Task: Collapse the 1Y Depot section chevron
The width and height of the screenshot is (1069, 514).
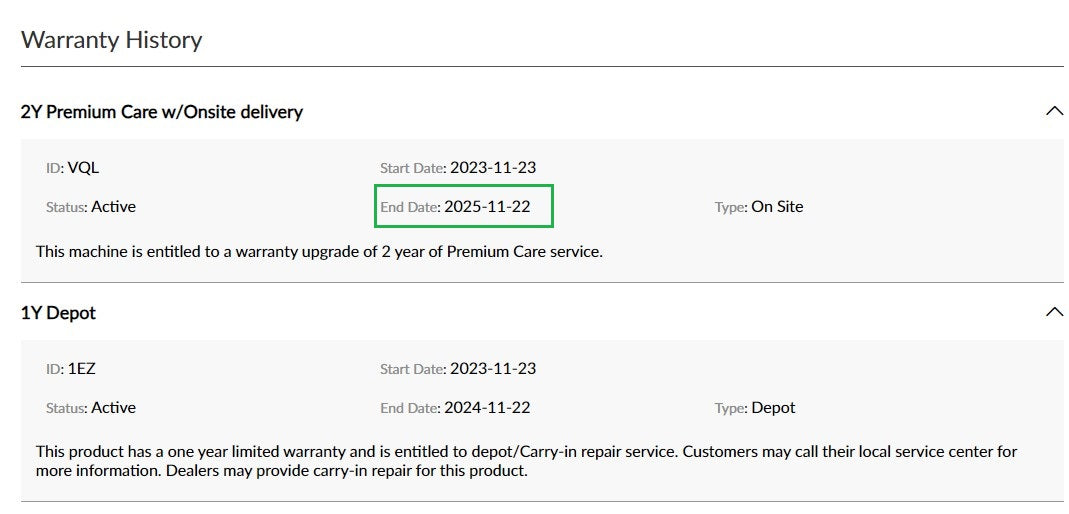Action: pyautogui.click(x=1054, y=312)
